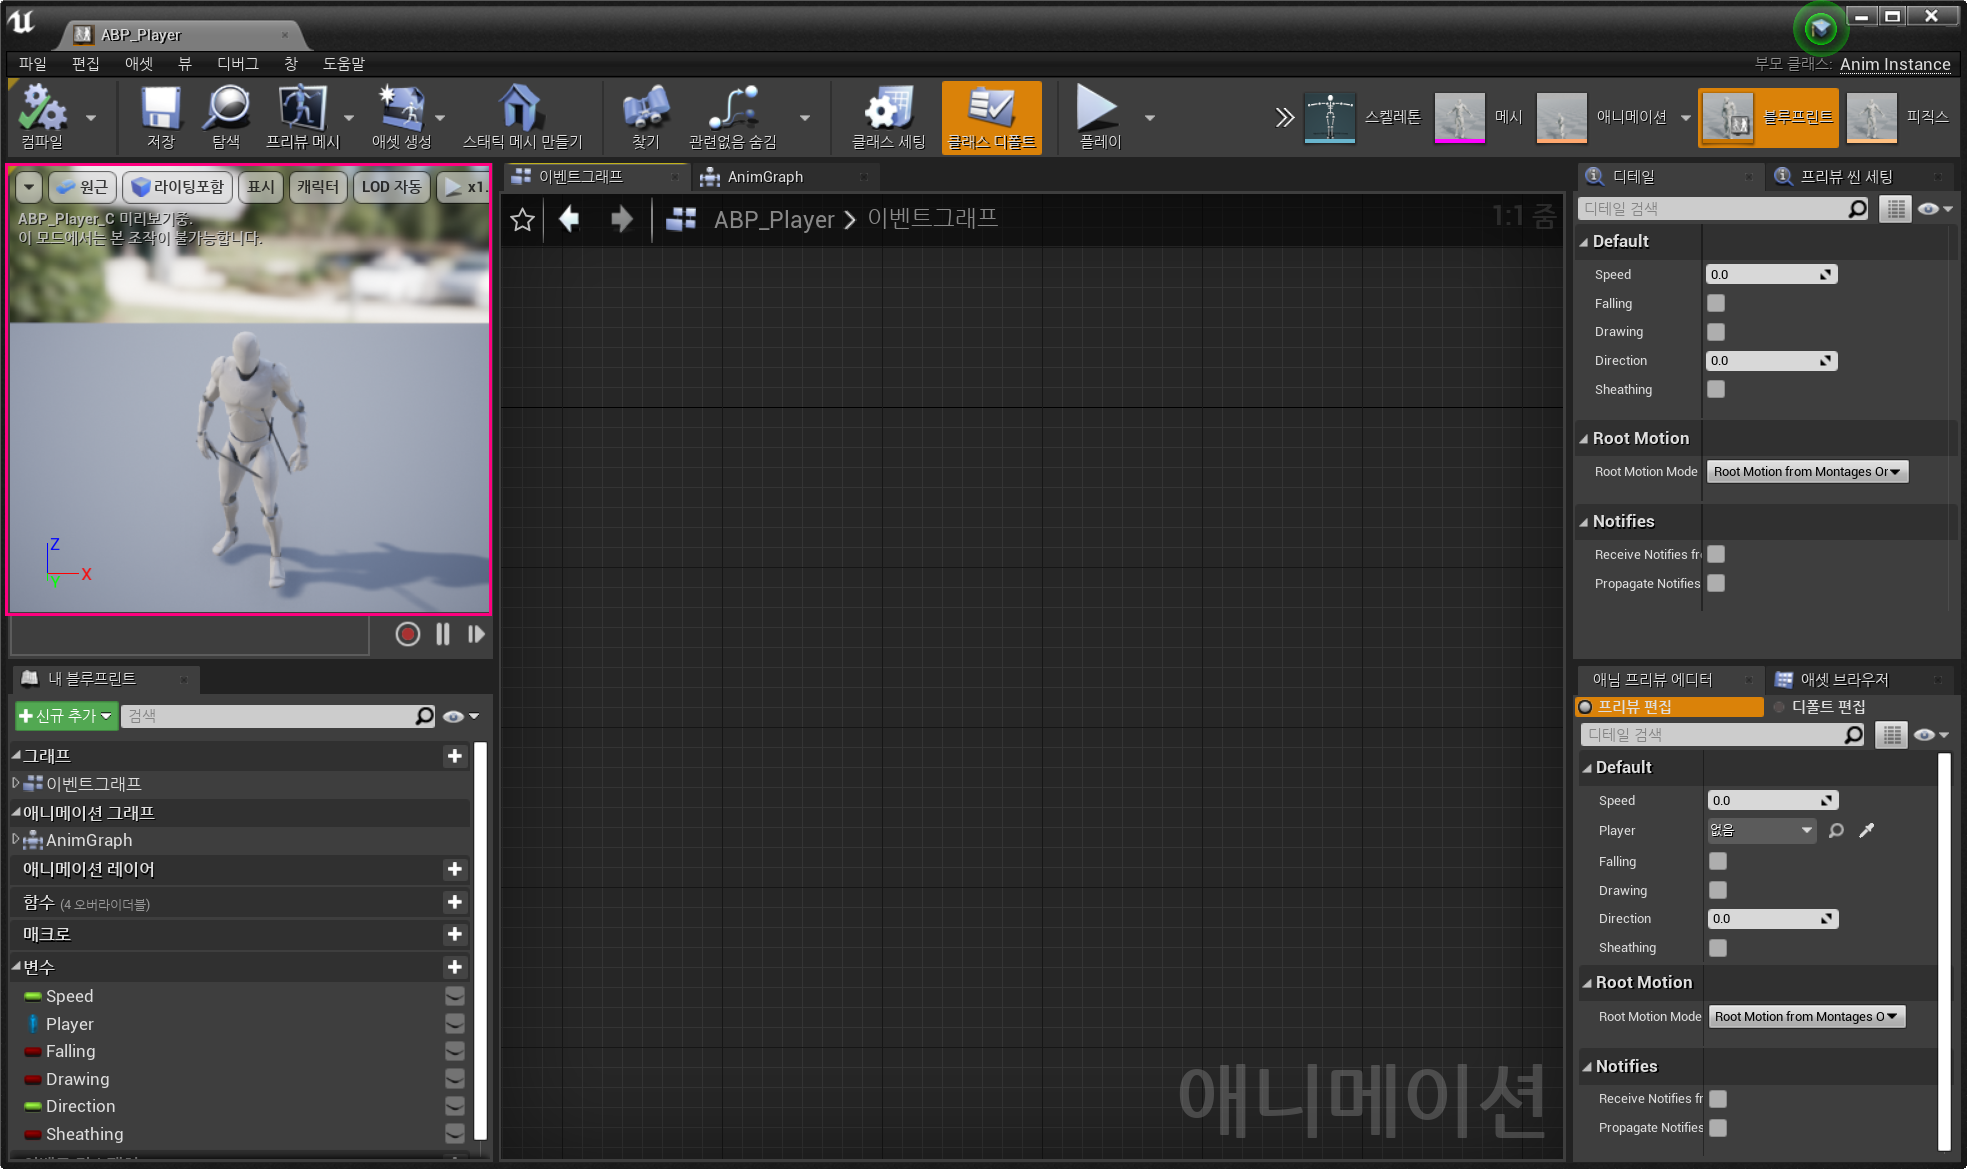Click the Find (찾기) binoculars icon
The image size is (1967, 1169).
click(645, 108)
